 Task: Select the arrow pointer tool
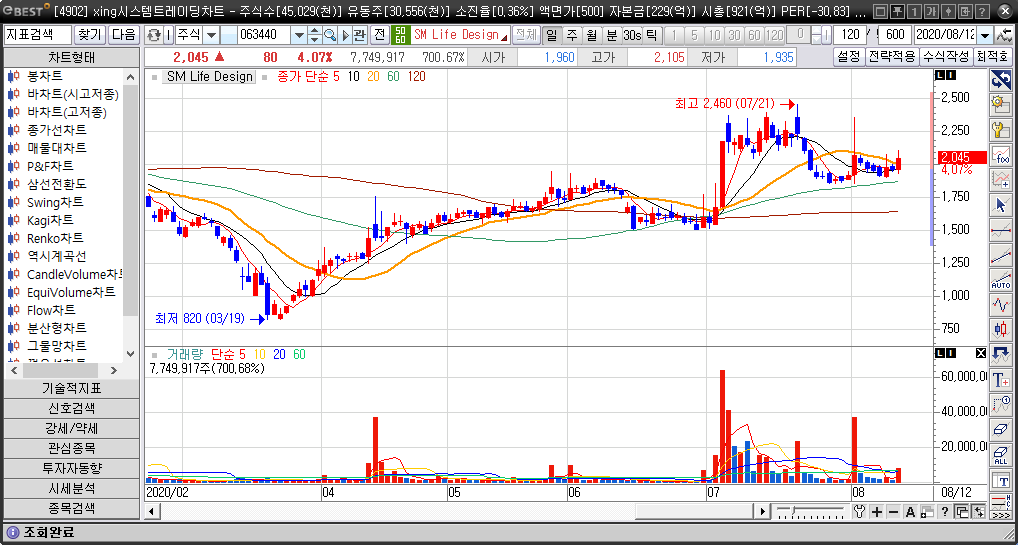[x=1000, y=205]
